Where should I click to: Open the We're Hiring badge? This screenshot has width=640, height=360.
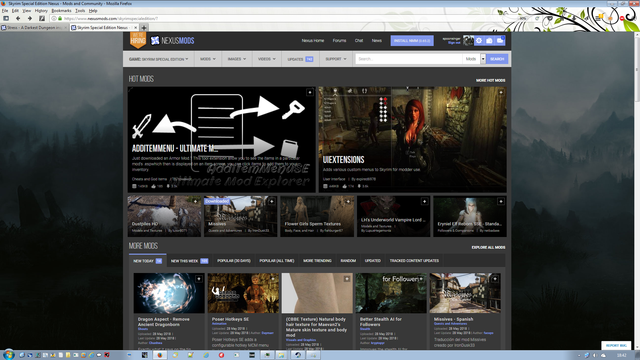click(x=138, y=40)
